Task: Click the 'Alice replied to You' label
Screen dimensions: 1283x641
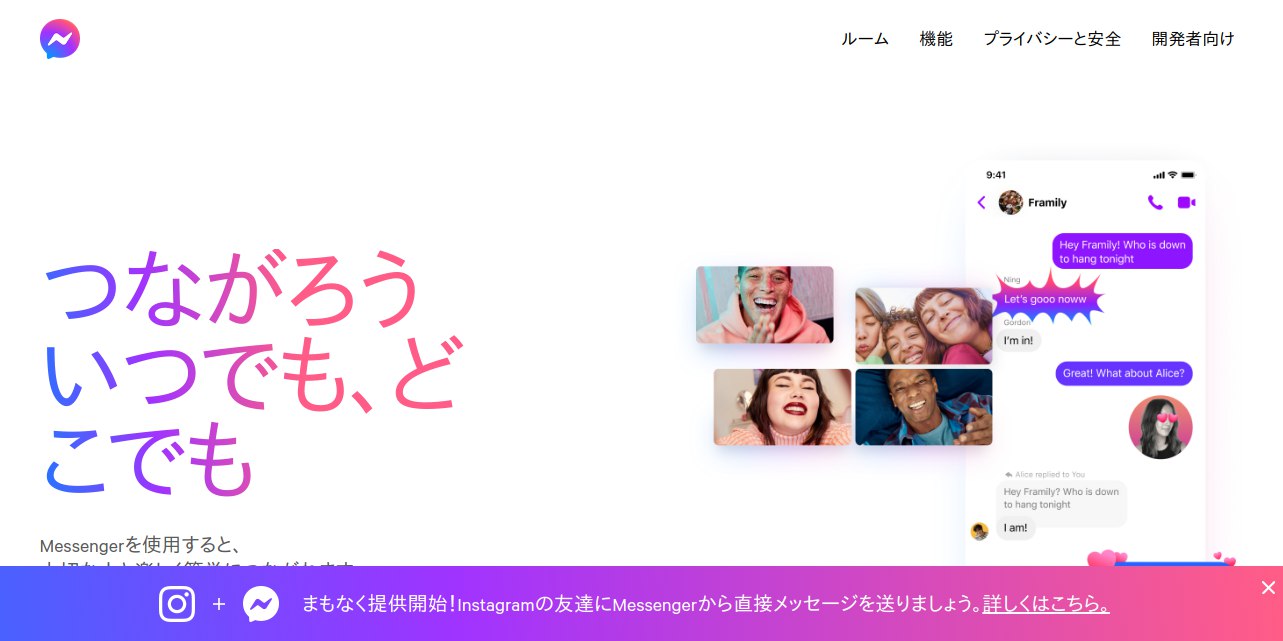Action: pyautogui.click(x=1044, y=474)
